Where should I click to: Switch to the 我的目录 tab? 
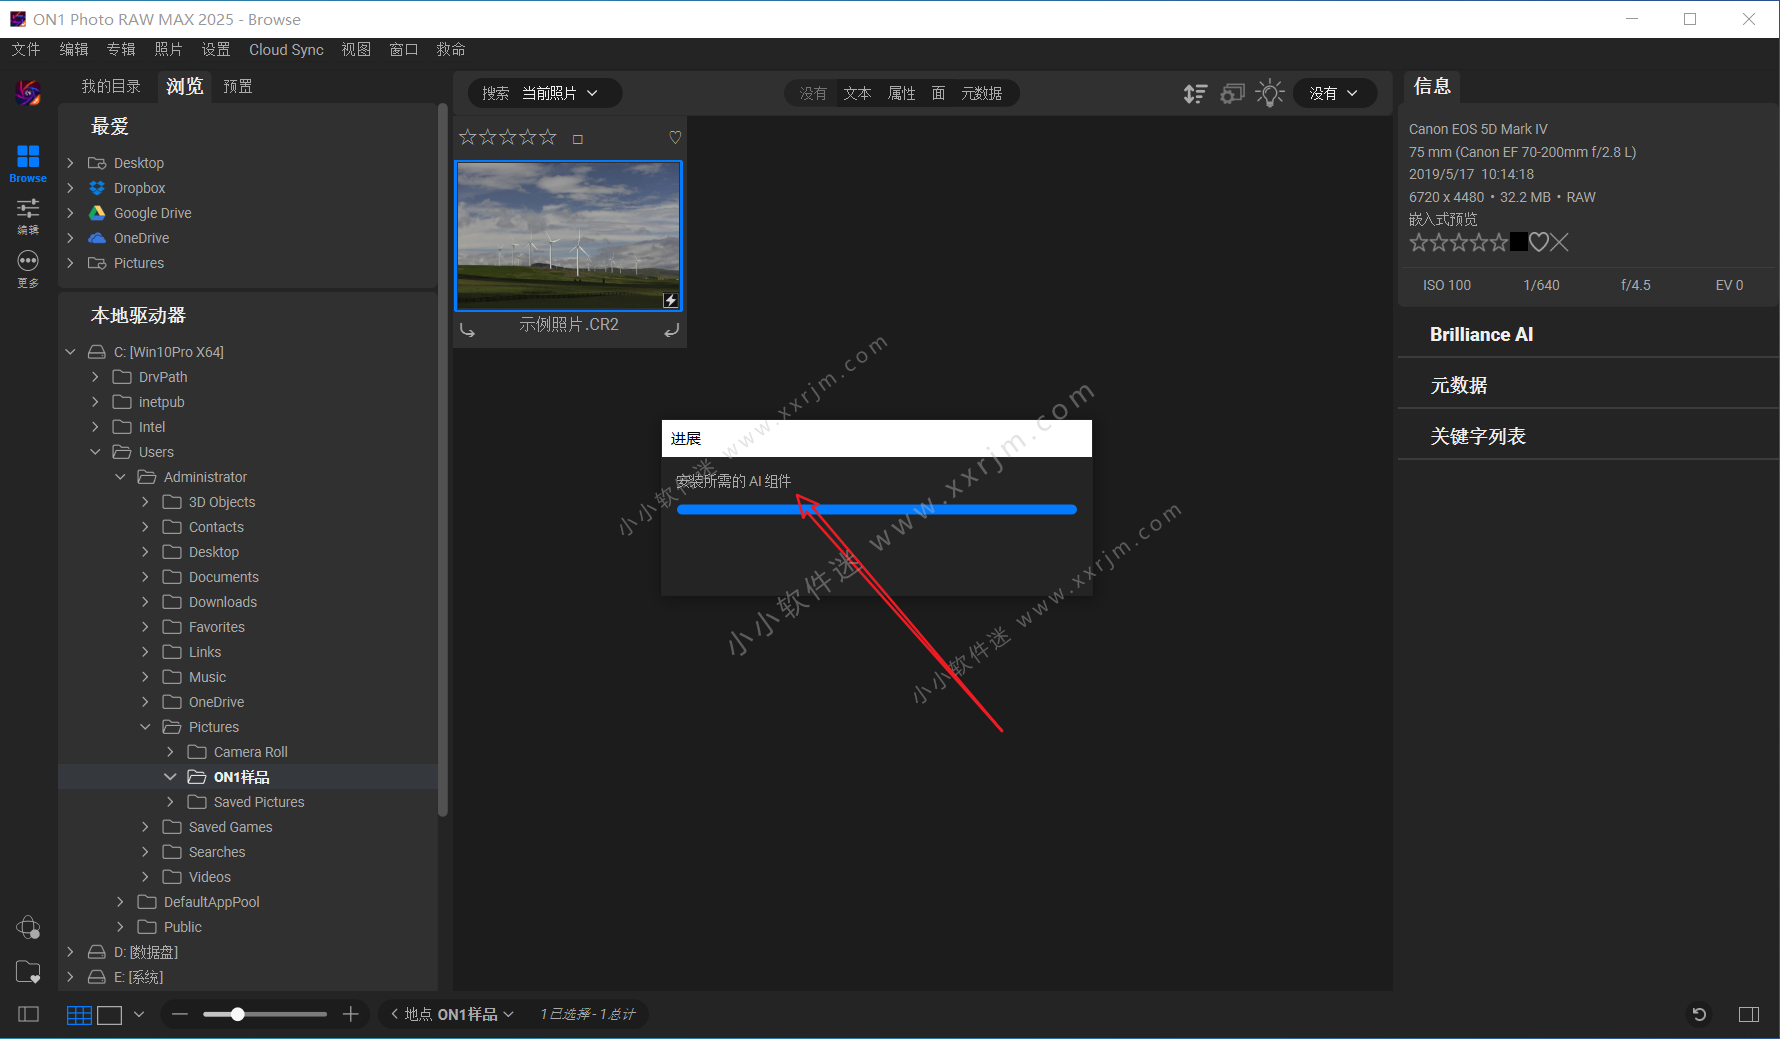click(x=111, y=86)
